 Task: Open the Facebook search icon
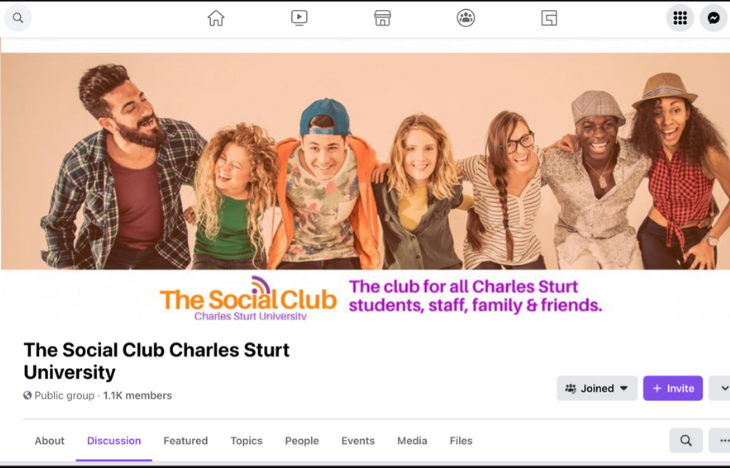point(18,18)
